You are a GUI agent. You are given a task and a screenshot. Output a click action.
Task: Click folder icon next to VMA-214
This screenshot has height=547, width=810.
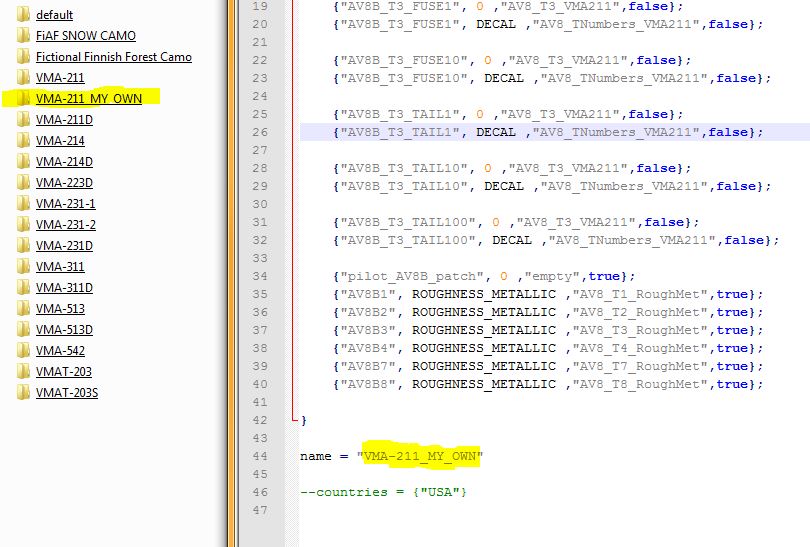(x=23, y=140)
